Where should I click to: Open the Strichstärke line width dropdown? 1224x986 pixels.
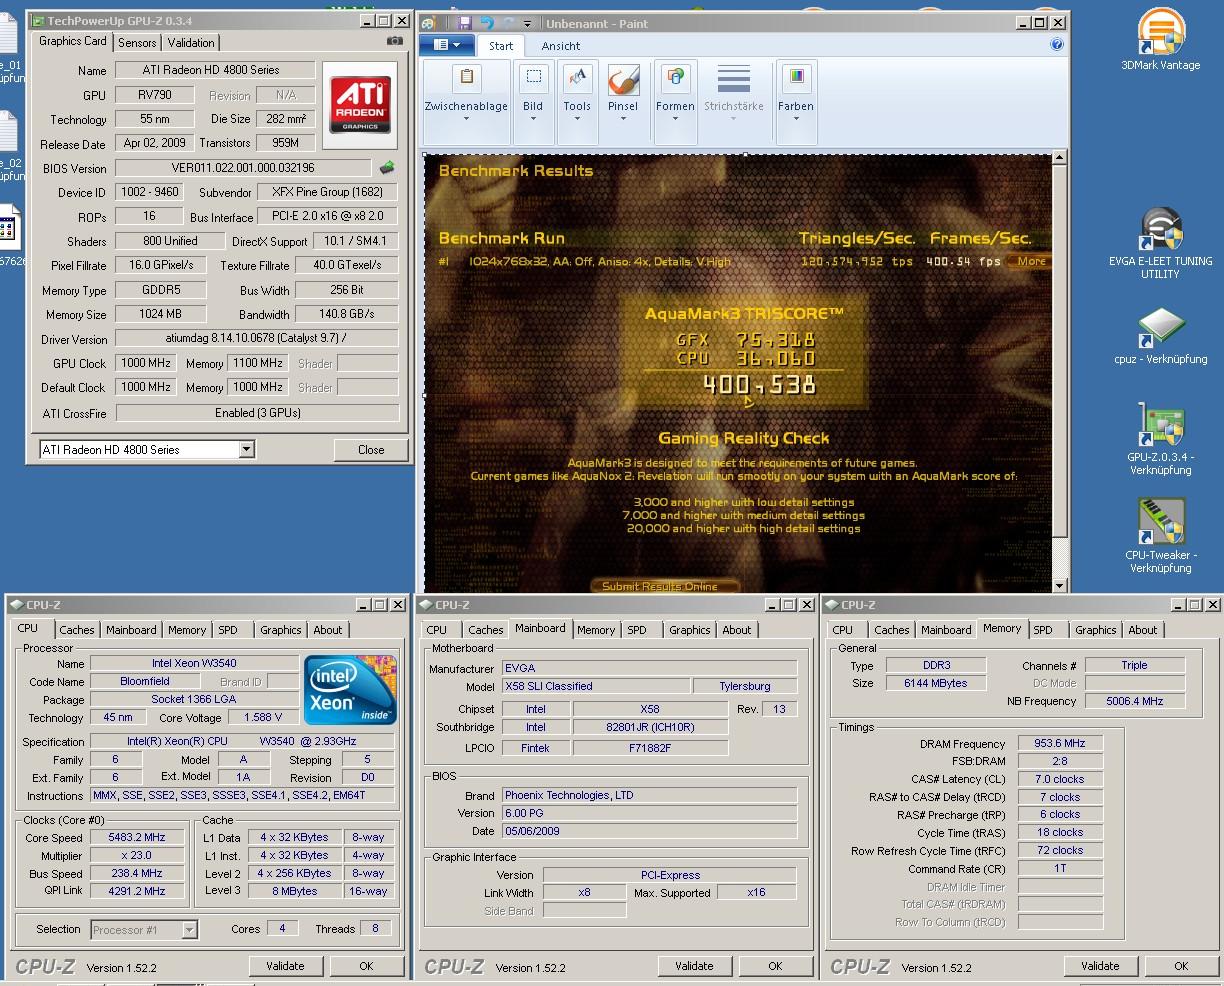[734, 92]
